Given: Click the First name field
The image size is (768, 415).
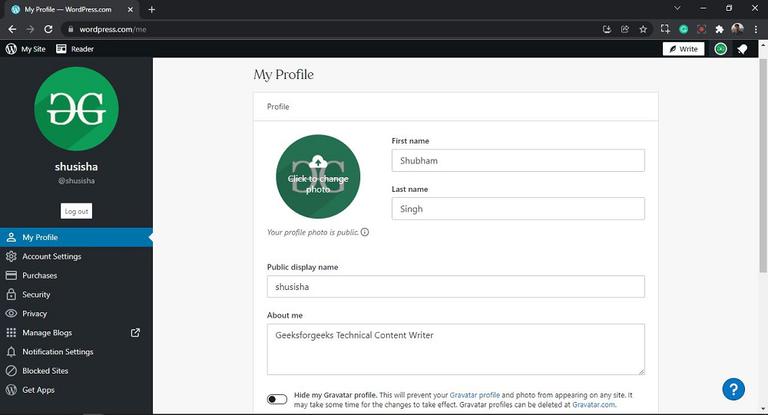Looking at the screenshot, I should point(518,161).
